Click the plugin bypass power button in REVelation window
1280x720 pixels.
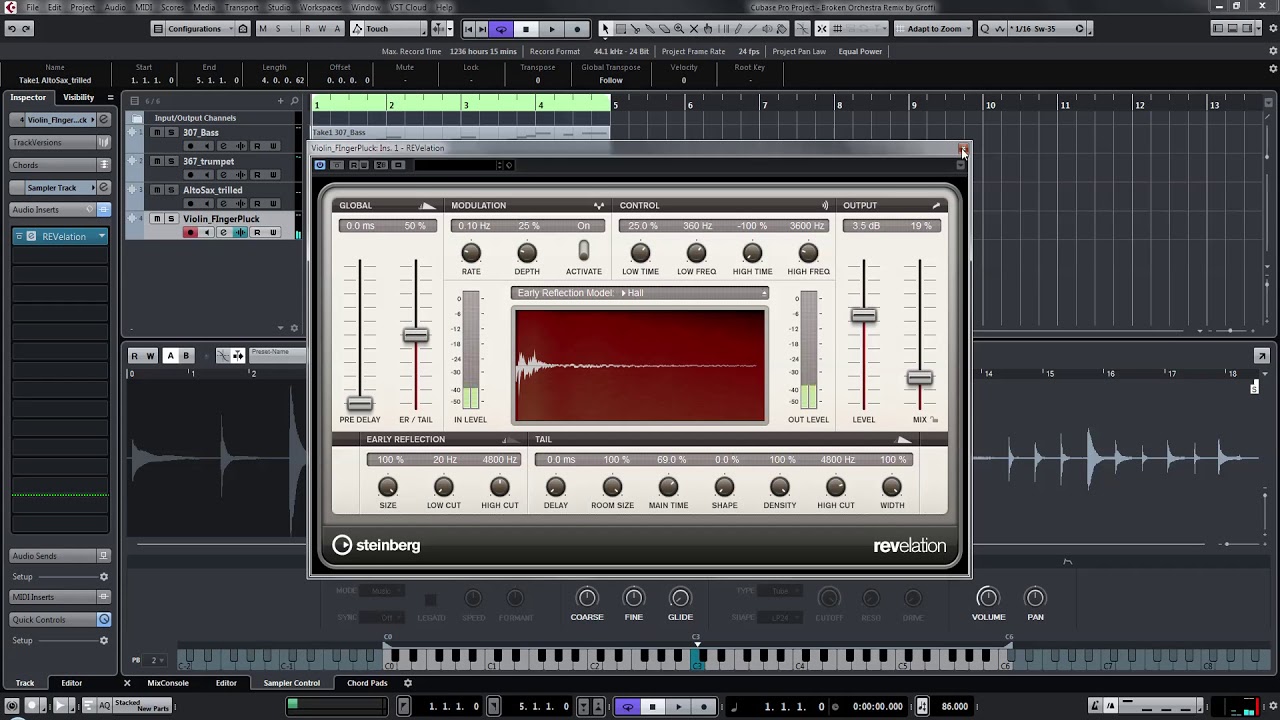[x=320, y=165]
